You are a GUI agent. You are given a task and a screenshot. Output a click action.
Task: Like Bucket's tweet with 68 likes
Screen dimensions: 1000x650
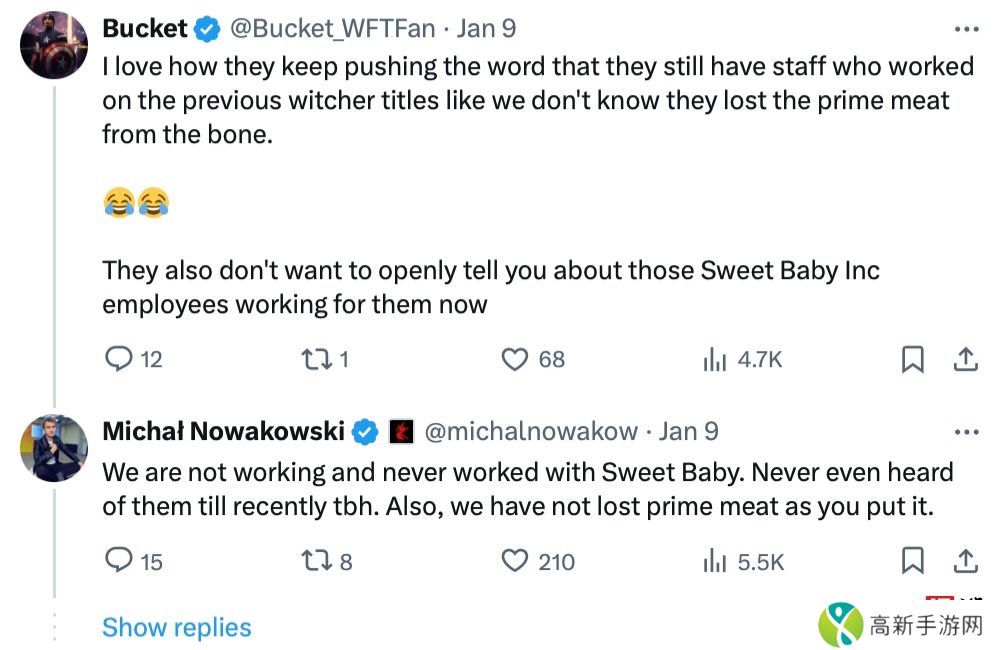tap(514, 359)
